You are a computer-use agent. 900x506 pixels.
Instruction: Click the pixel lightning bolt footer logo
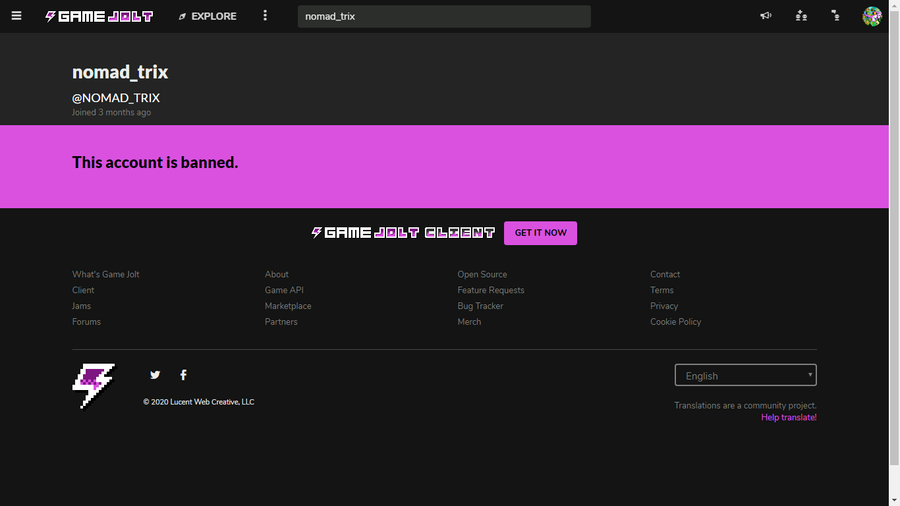coord(94,386)
